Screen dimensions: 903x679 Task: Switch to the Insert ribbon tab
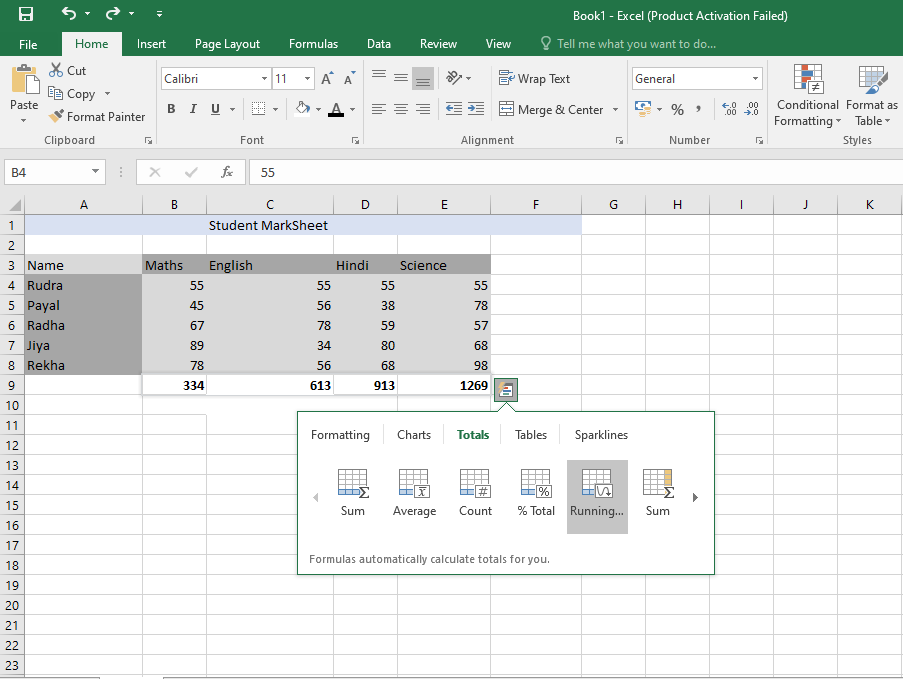pyautogui.click(x=151, y=44)
